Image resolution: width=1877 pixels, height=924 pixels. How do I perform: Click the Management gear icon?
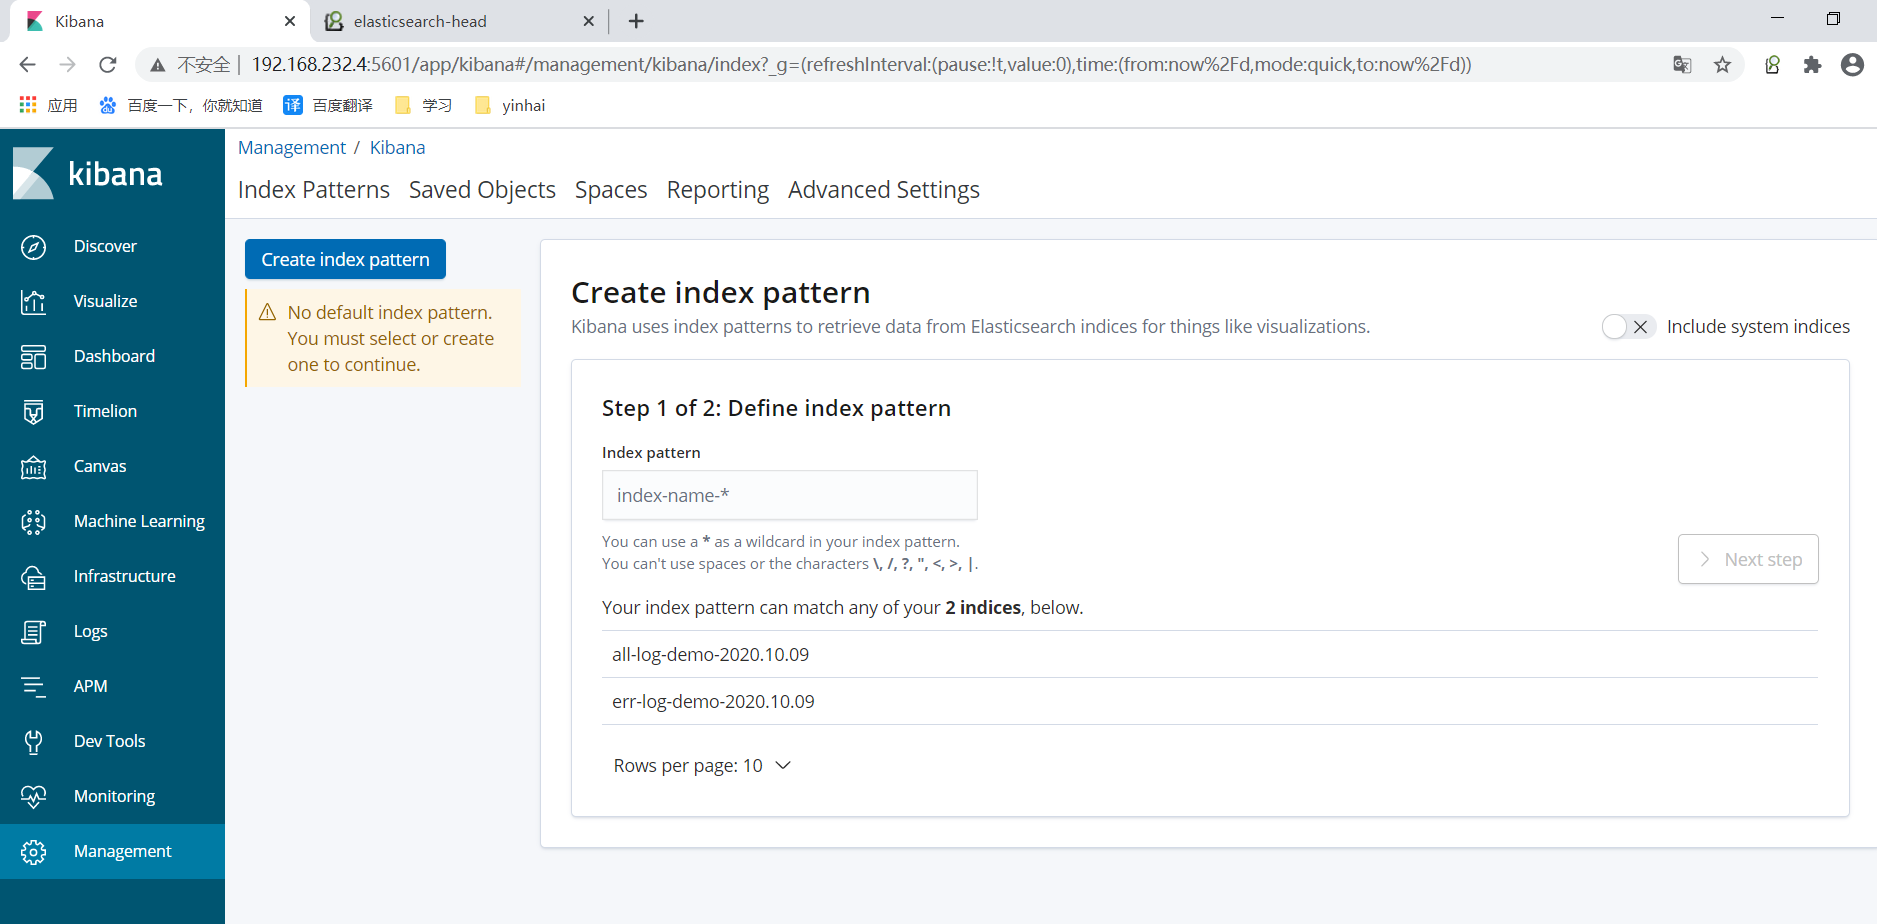pos(33,851)
